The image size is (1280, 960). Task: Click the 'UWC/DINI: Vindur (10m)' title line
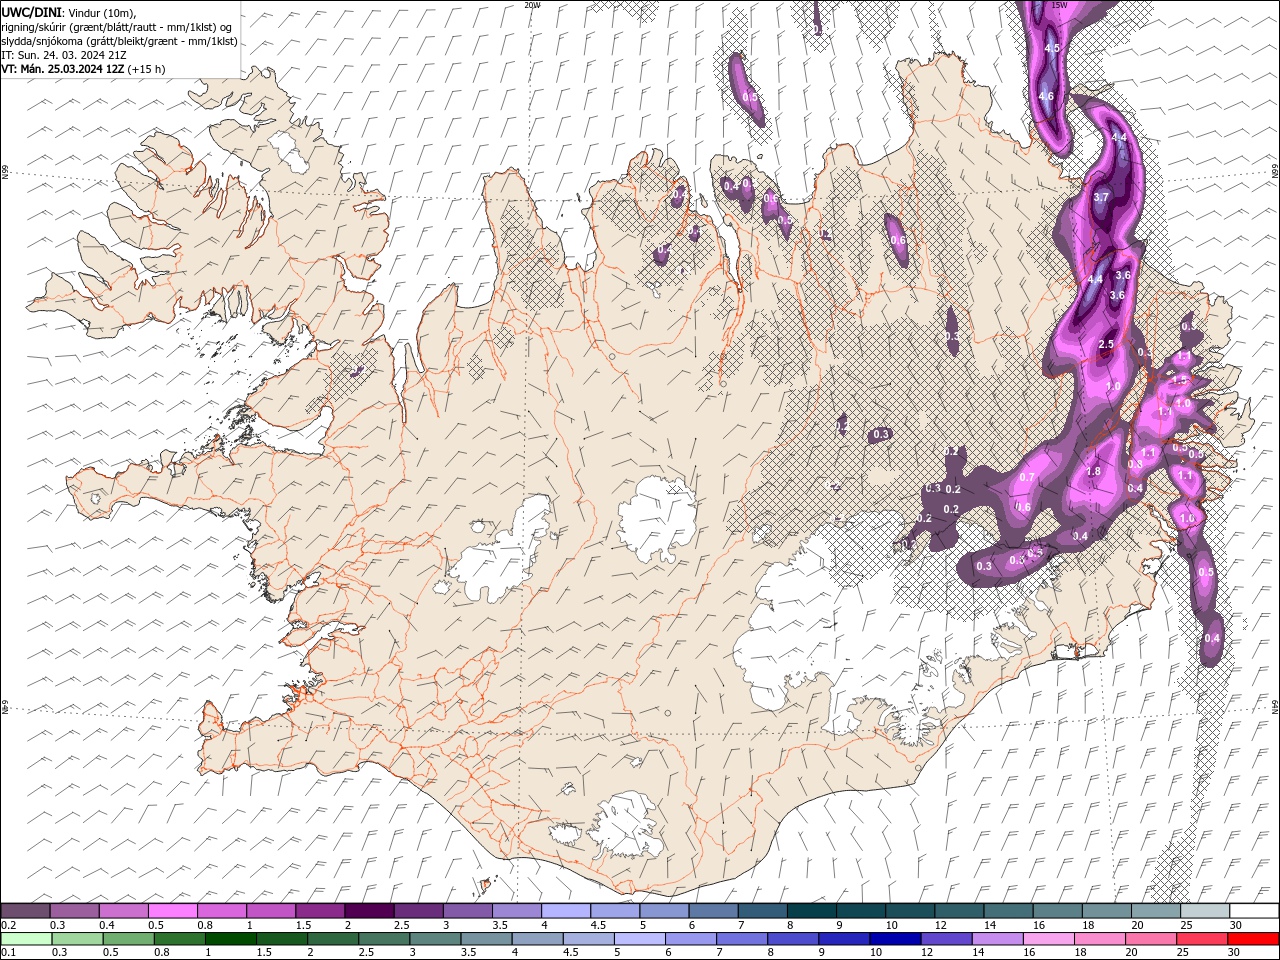tap(69, 12)
